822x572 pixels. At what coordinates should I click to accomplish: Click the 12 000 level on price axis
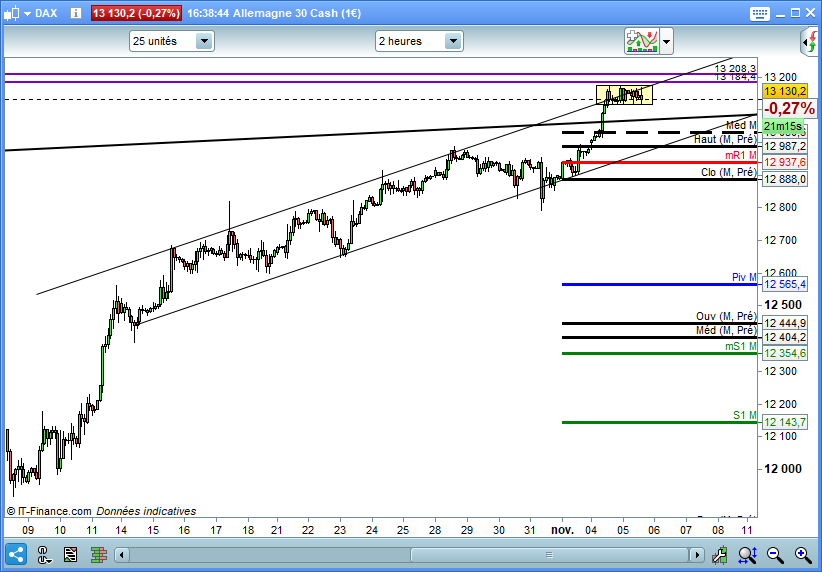(x=783, y=469)
